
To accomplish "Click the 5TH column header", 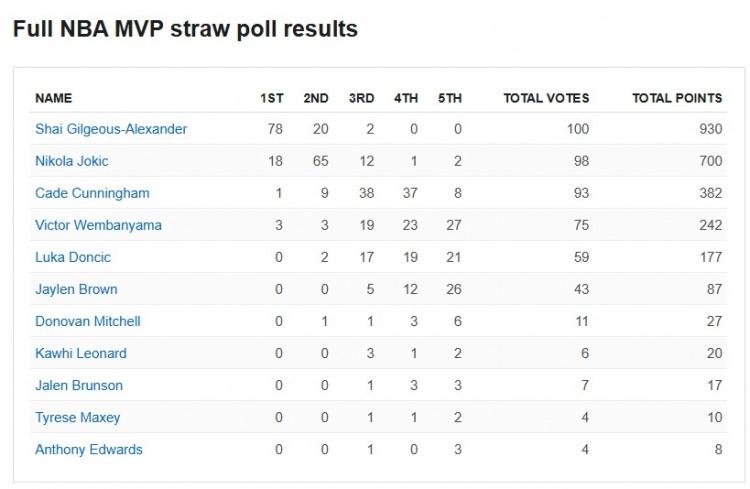I will click(450, 98).
